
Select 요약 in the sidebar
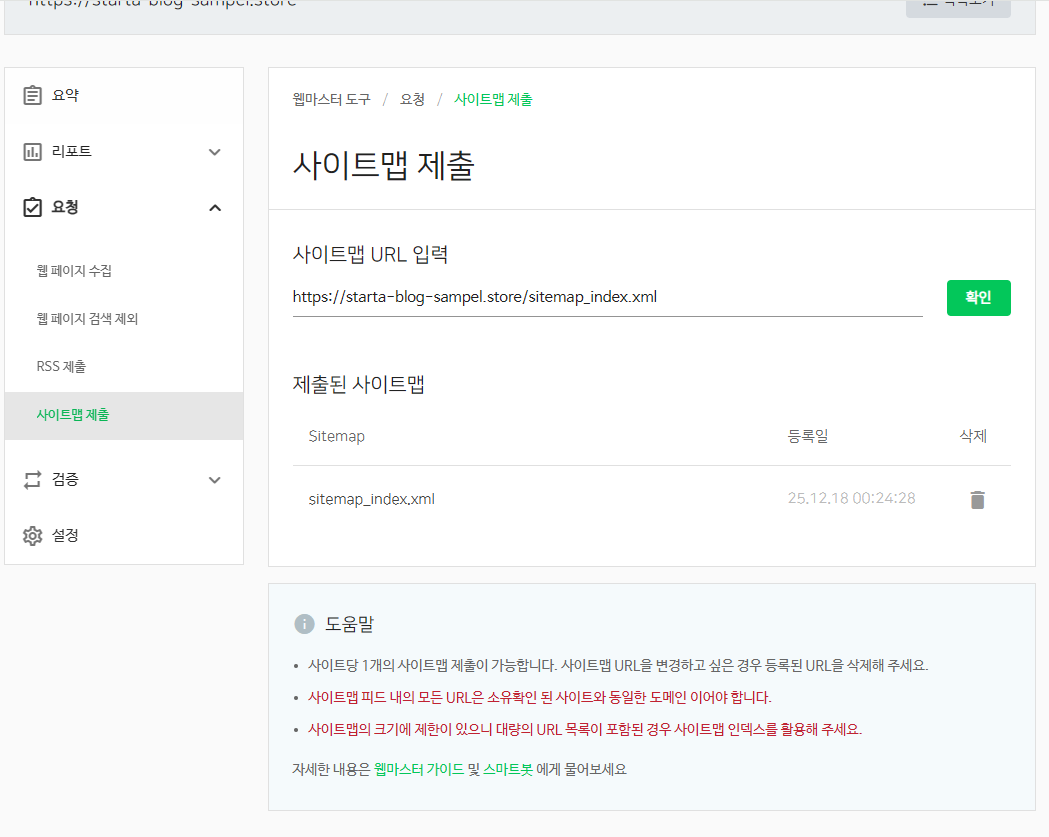click(x=124, y=95)
